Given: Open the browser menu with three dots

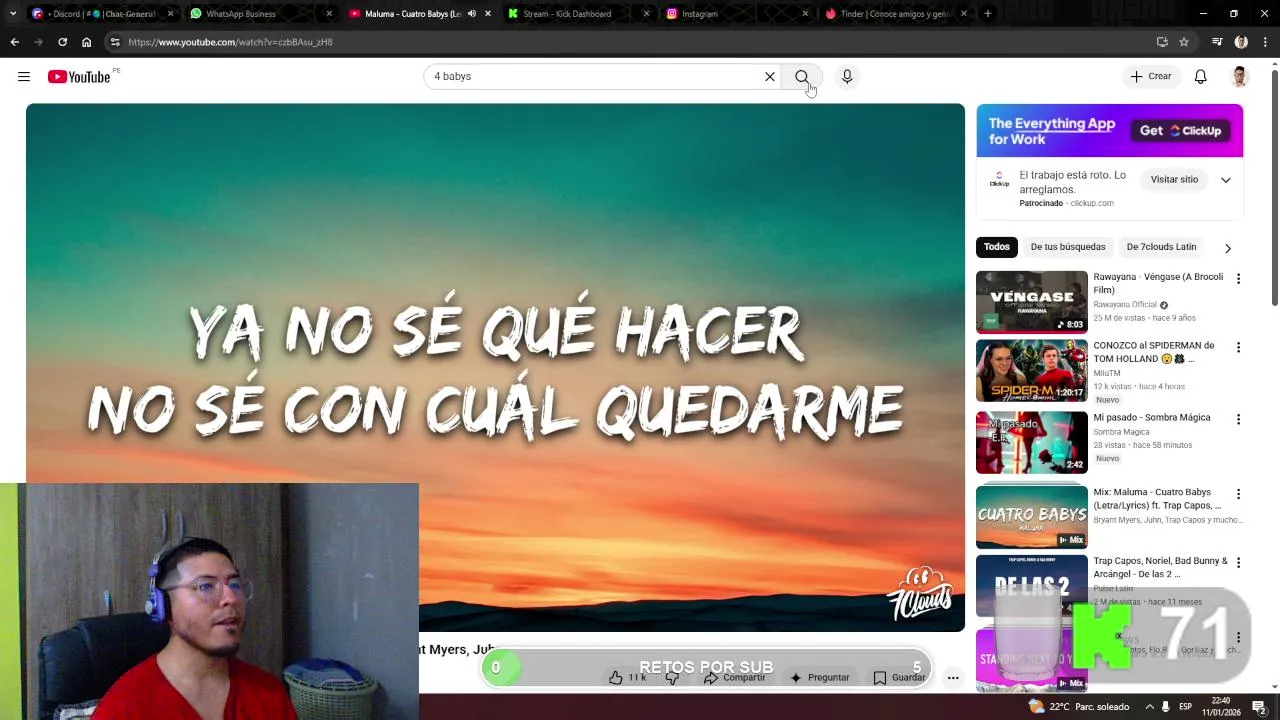Looking at the screenshot, I should click(1265, 42).
